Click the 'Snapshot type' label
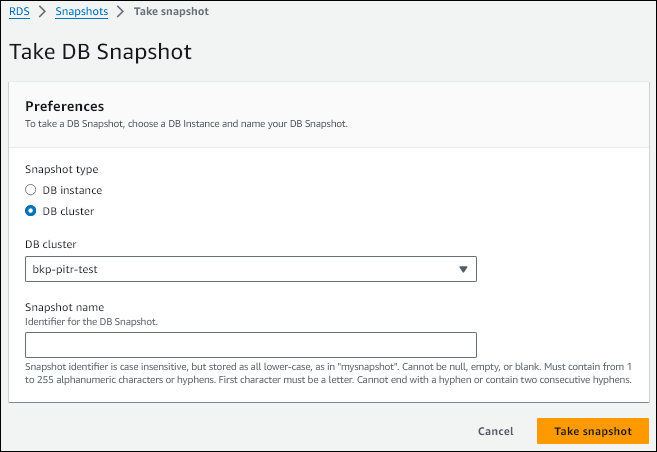This screenshot has height=452, width=657. pos(61,169)
